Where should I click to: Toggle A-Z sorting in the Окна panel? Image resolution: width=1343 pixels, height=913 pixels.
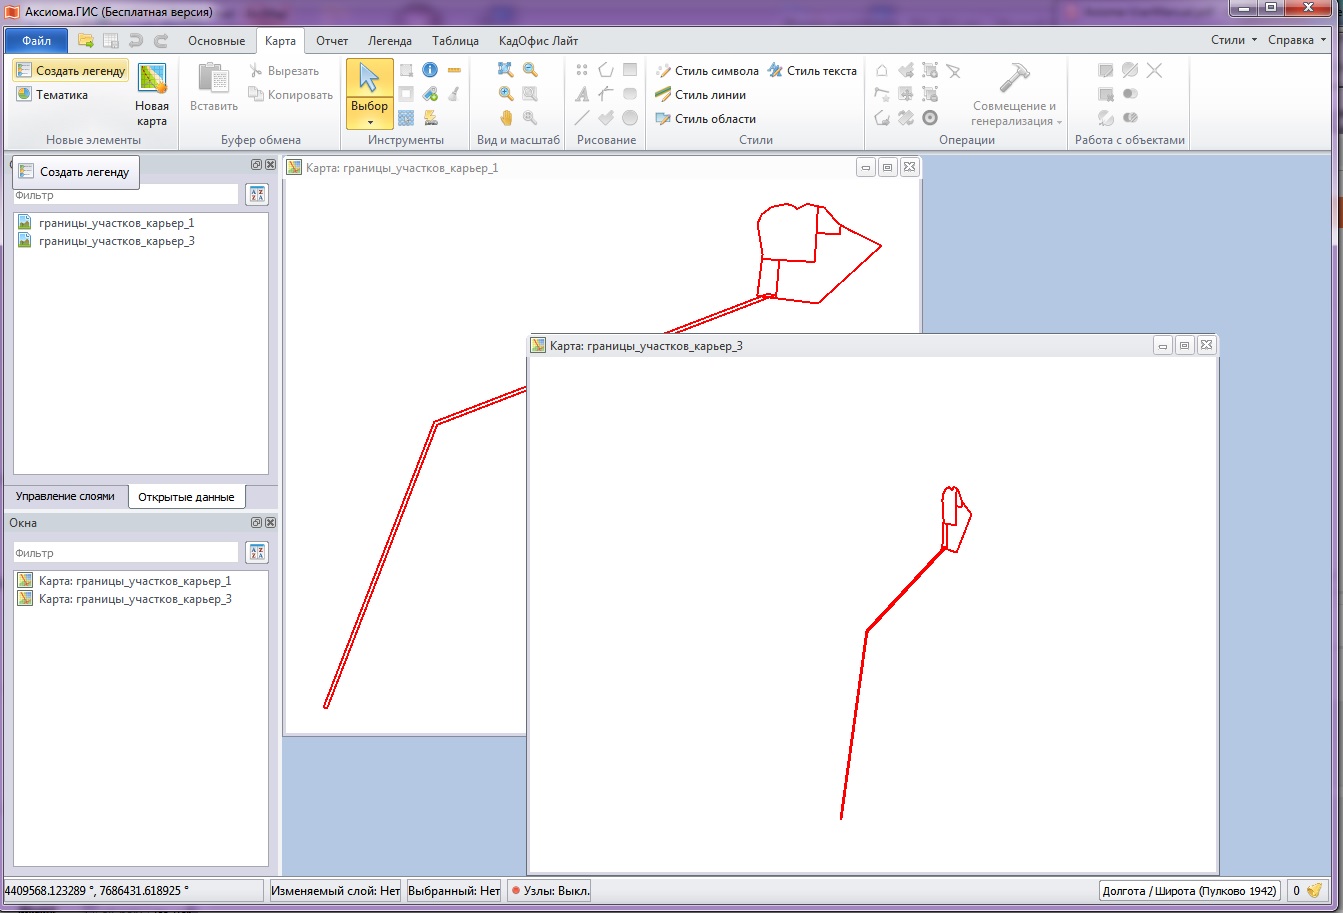[257, 553]
